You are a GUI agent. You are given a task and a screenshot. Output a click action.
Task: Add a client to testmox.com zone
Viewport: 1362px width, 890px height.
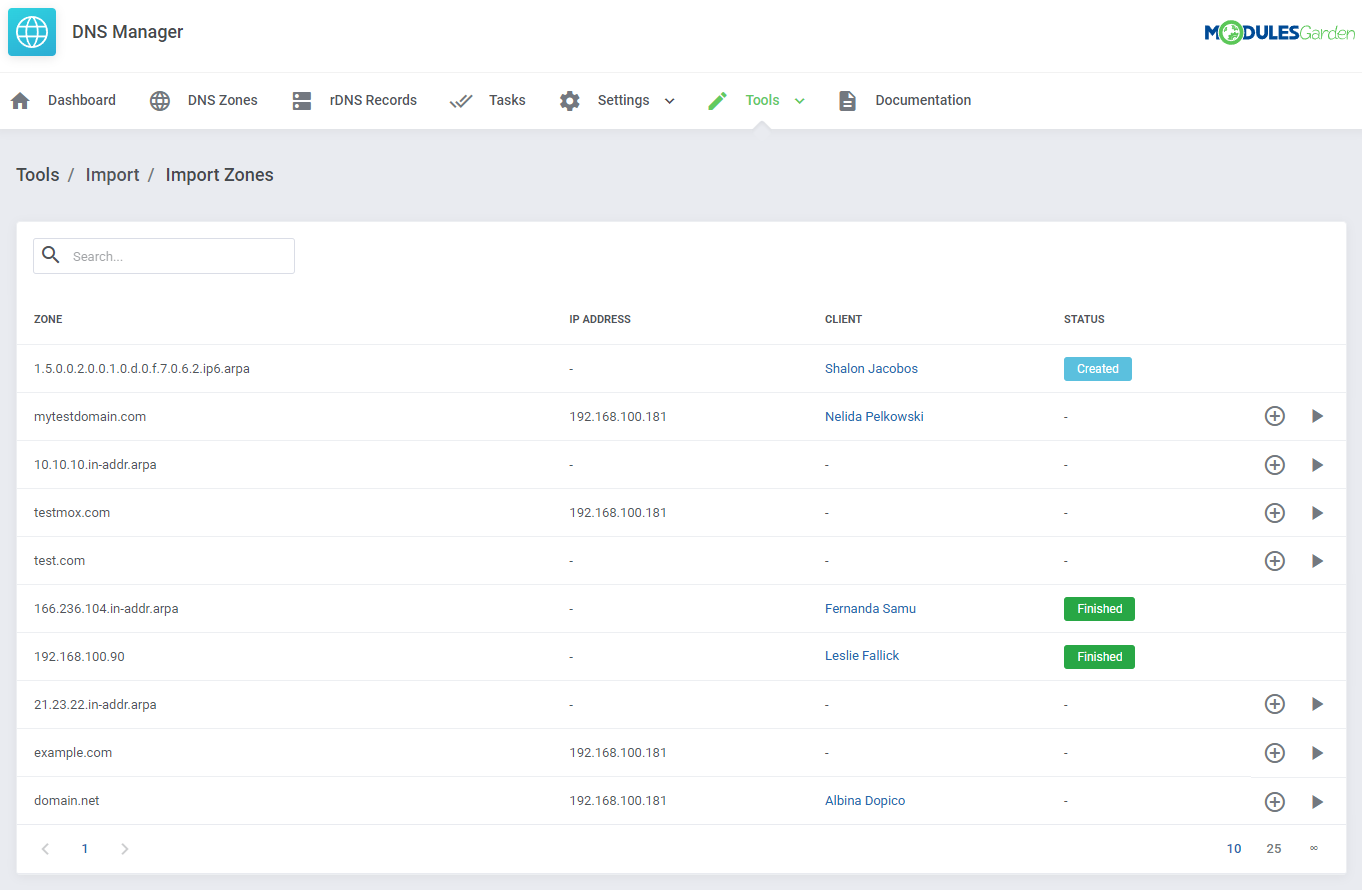coord(1274,512)
